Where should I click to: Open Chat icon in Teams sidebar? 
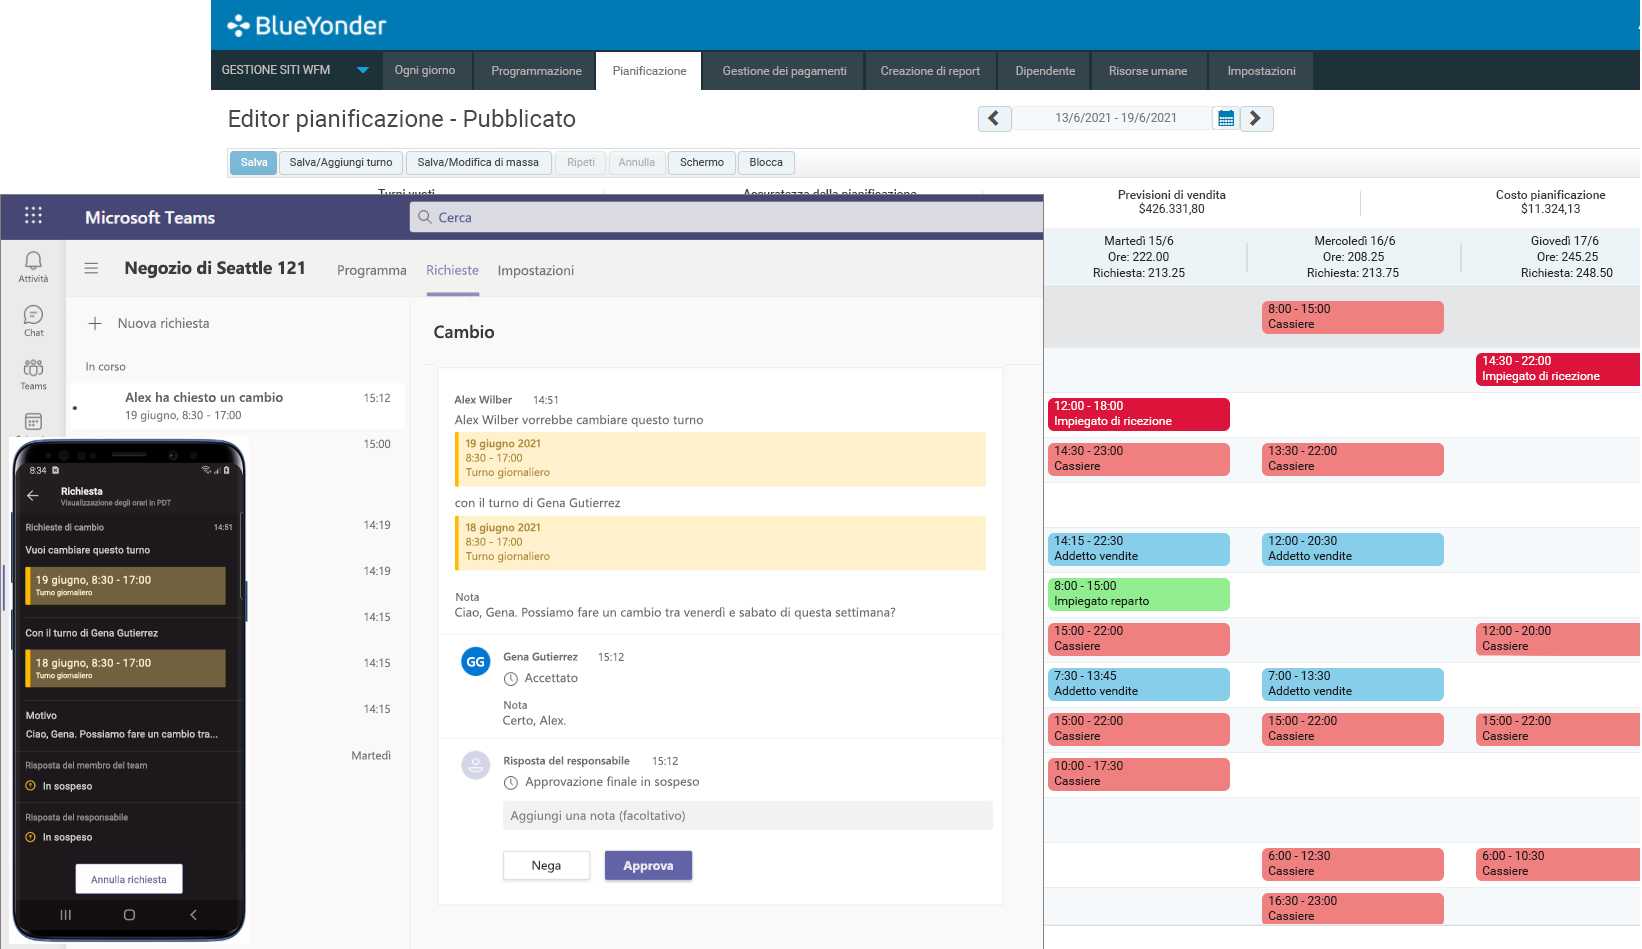click(33, 315)
